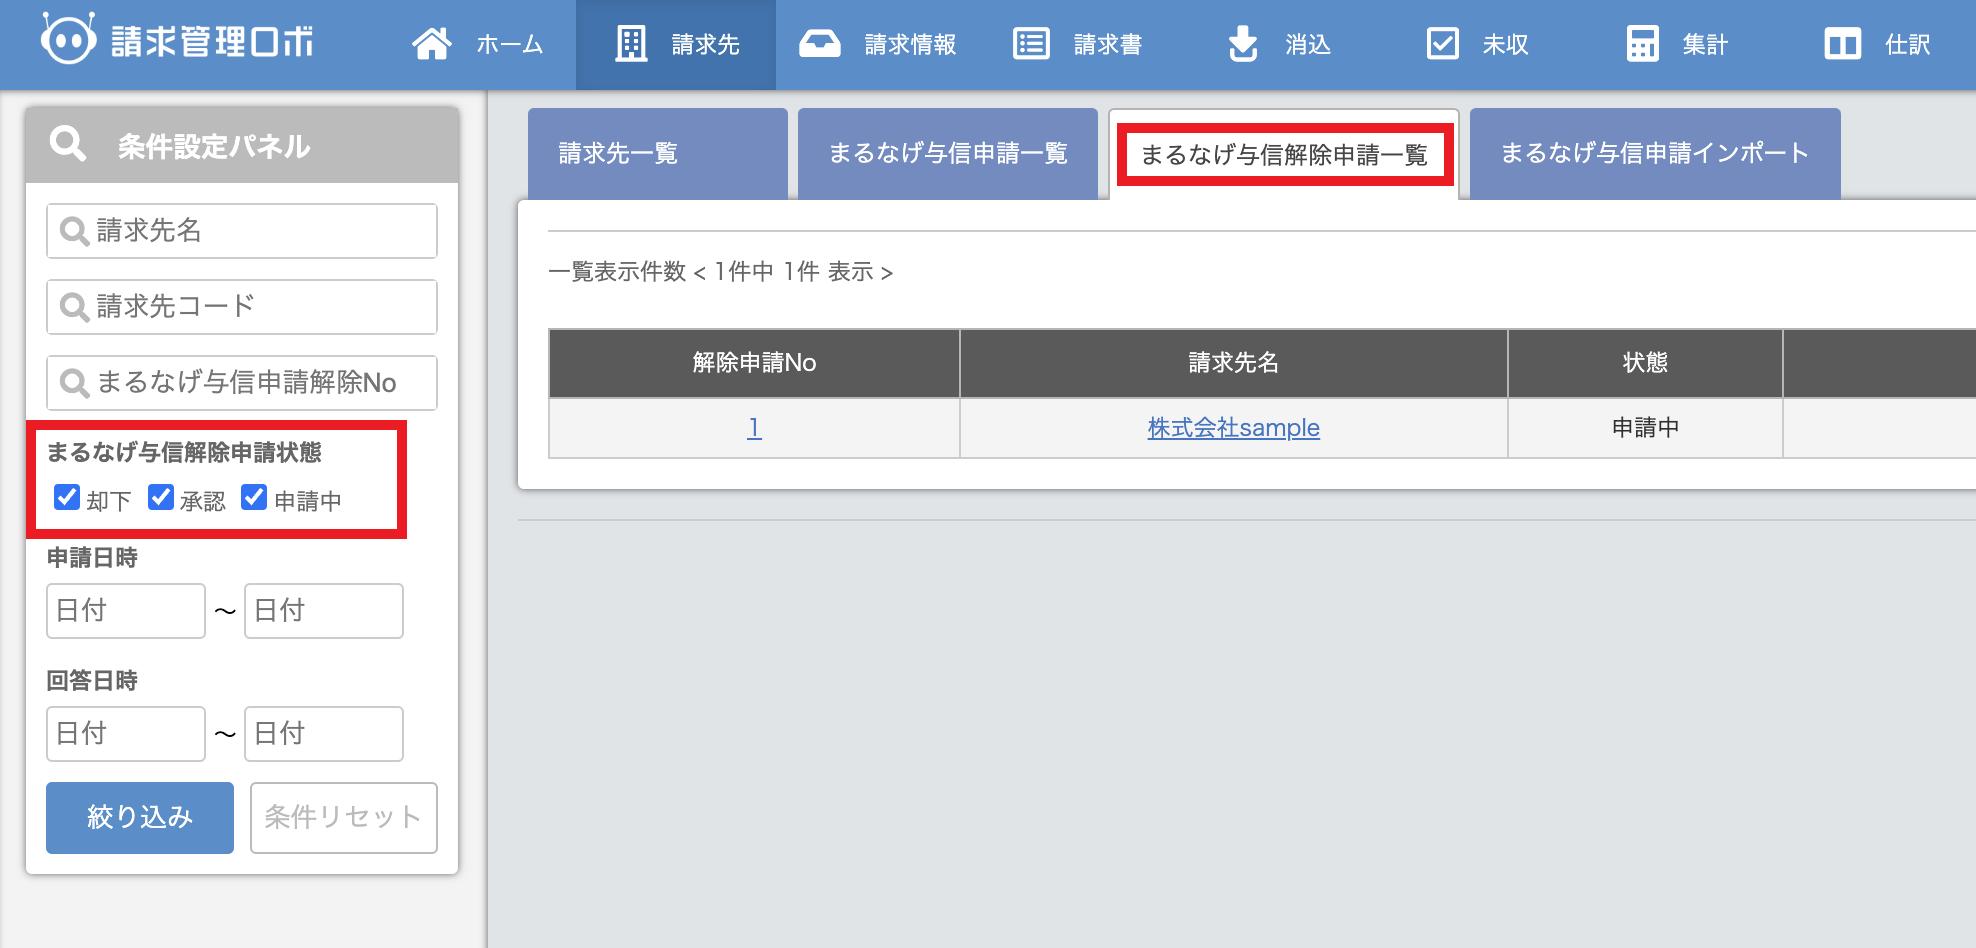This screenshot has height=948, width=1976.
Task: Click the magnifier icon in 条件設定パネル header
Action: coord(68,144)
